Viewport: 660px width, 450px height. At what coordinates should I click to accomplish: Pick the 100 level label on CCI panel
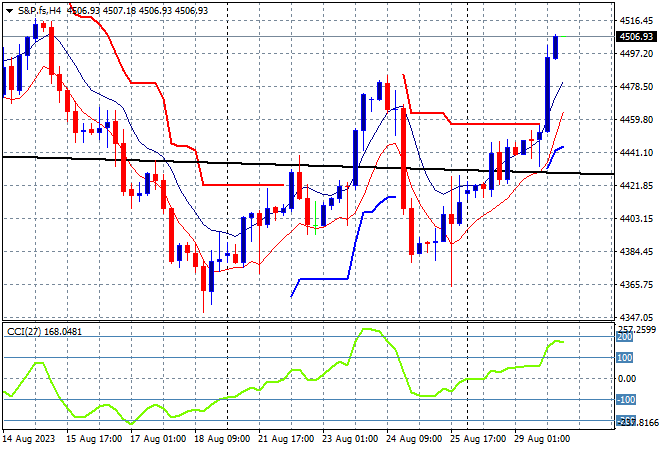tap(625, 358)
